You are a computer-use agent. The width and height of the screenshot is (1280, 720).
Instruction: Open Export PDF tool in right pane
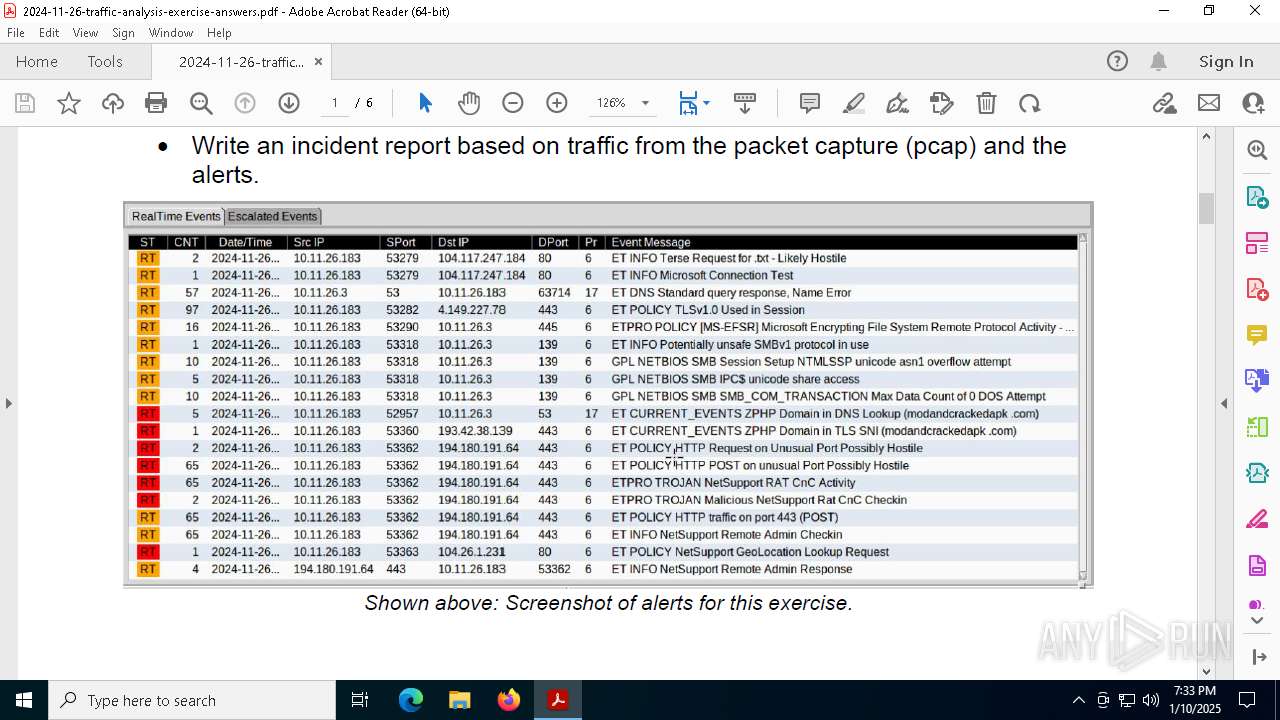point(1257,197)
